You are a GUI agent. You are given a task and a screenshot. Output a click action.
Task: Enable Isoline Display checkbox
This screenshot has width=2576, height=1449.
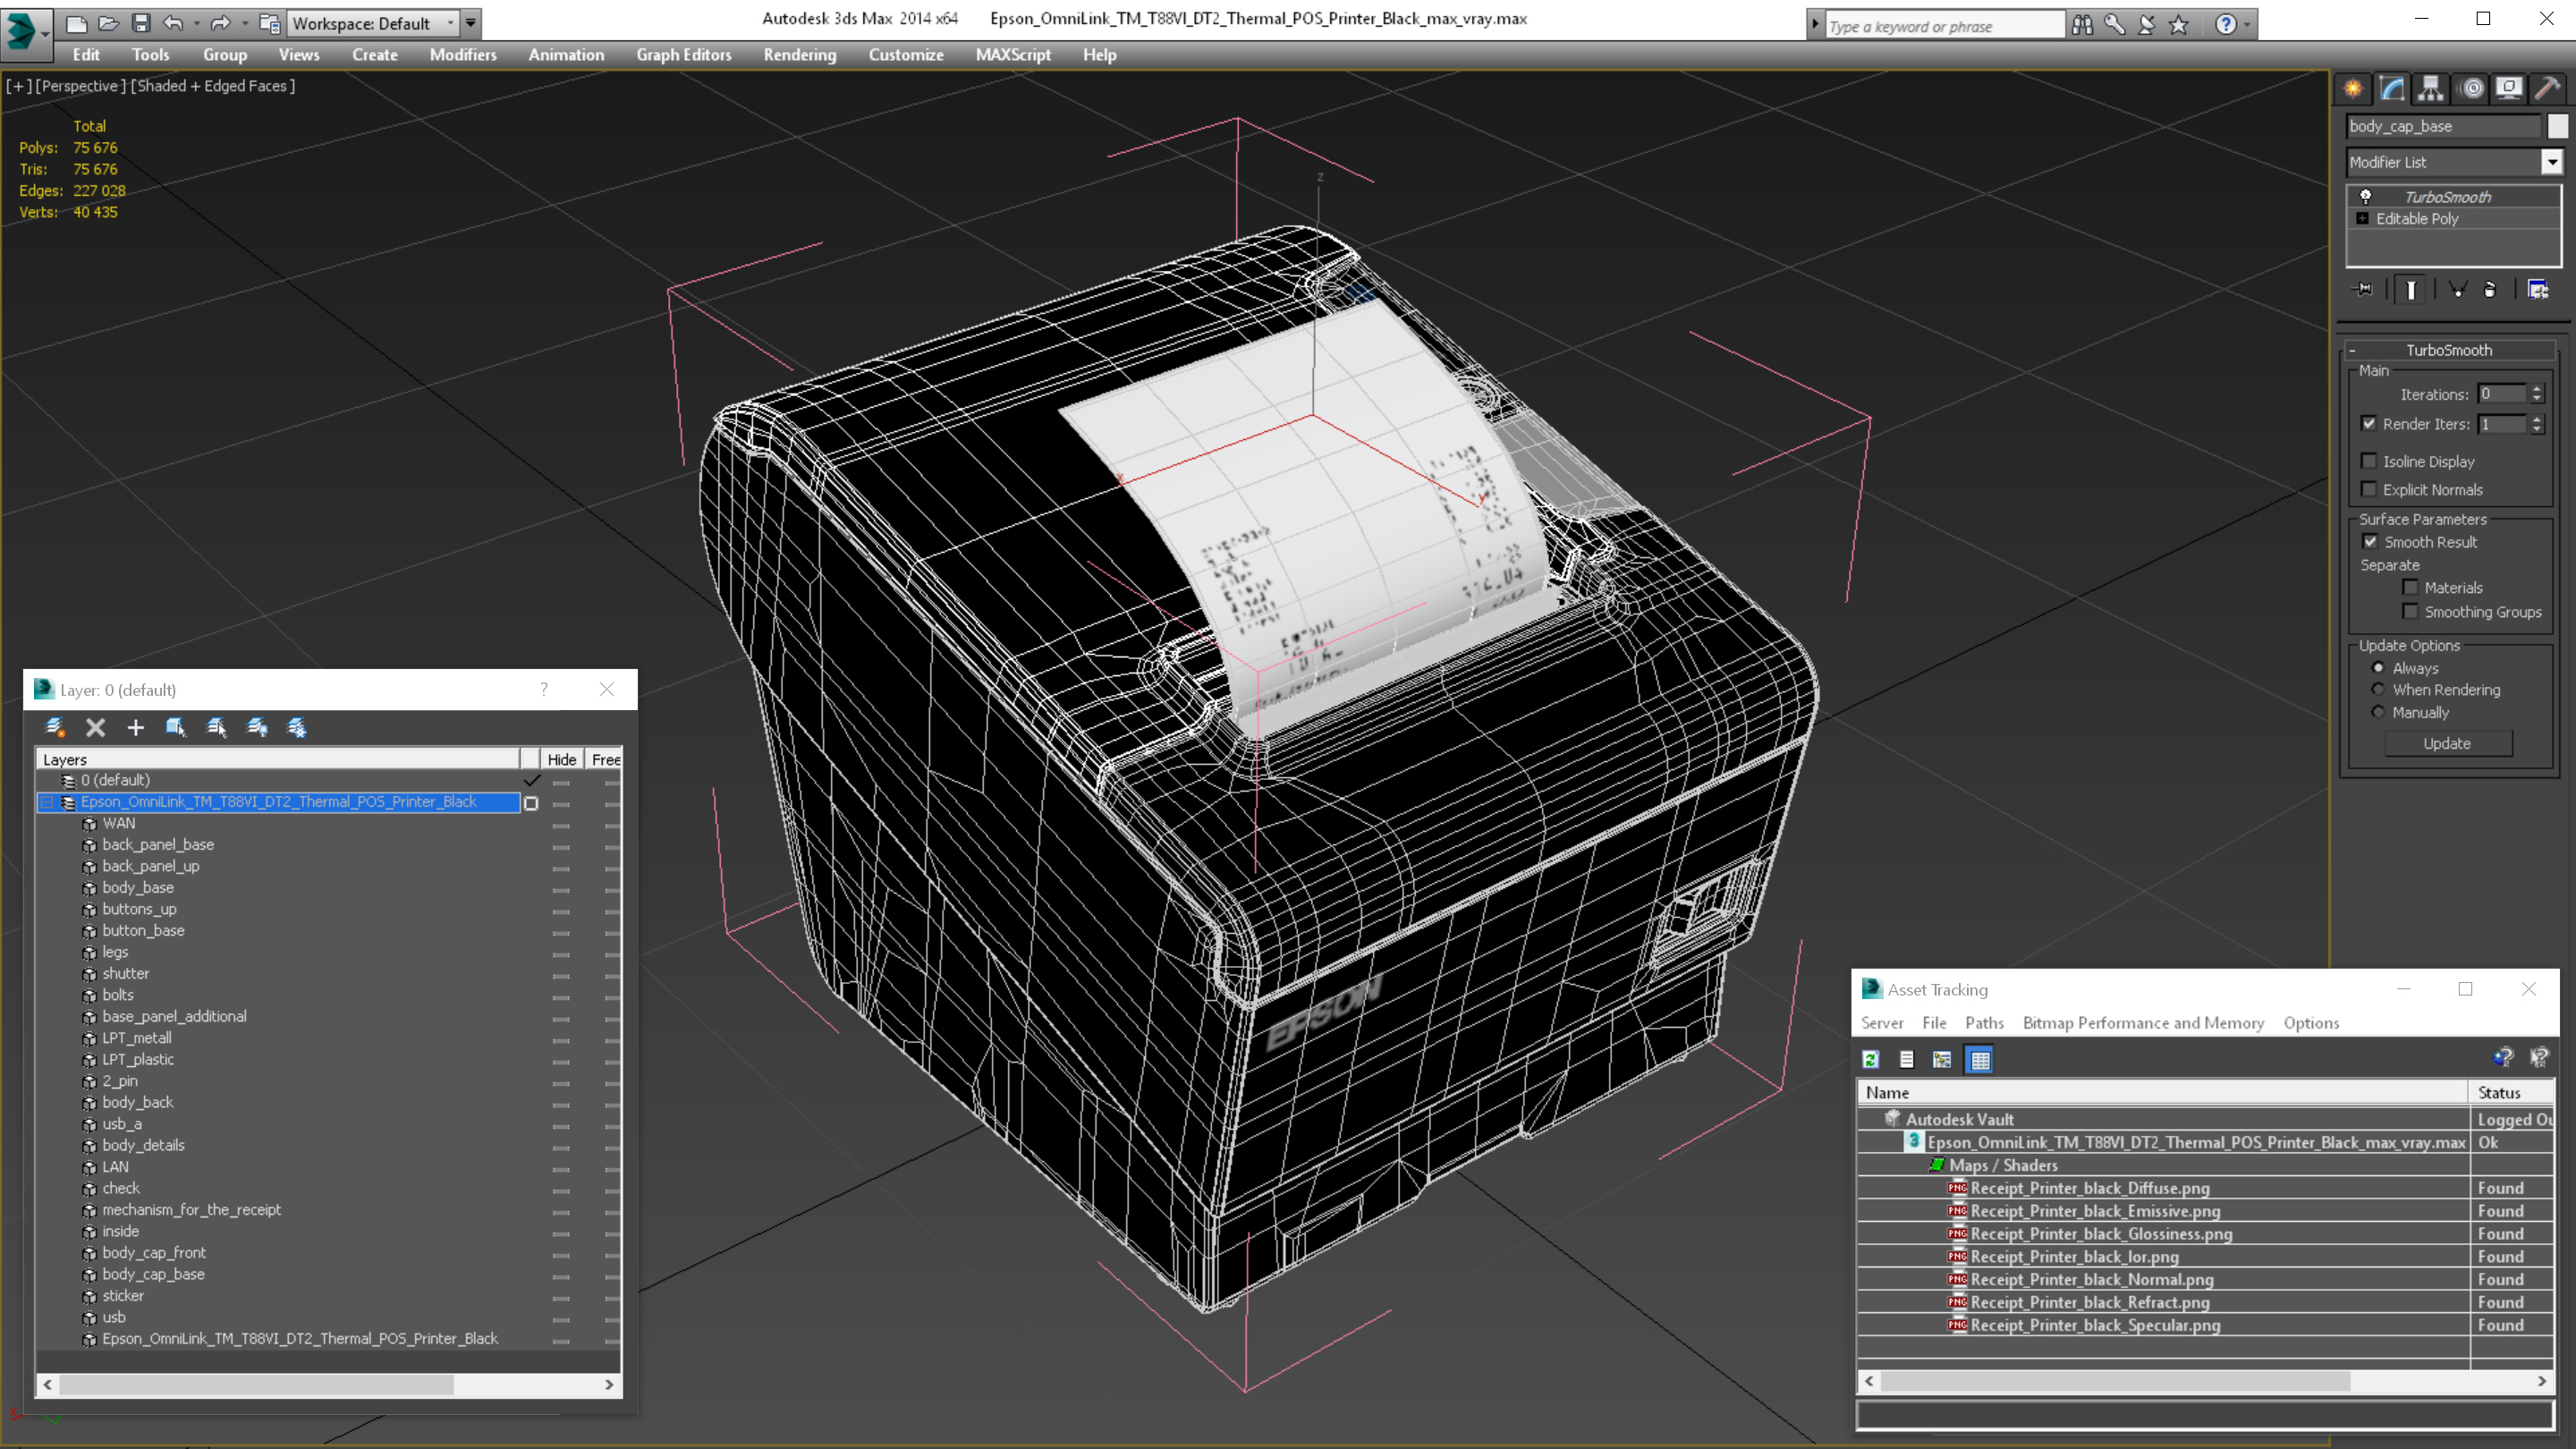pyautogui.click(x=2369, y=461)
